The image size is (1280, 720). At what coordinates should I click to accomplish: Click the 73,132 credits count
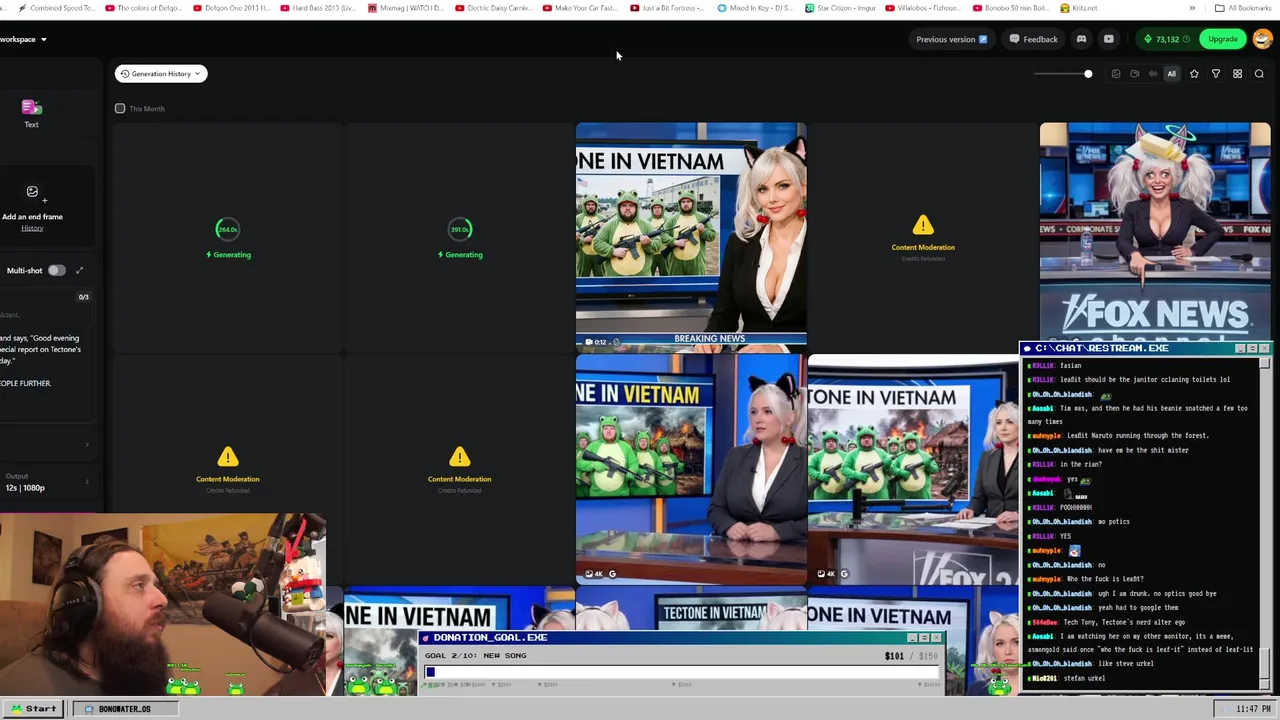(x=1167, y=39)
